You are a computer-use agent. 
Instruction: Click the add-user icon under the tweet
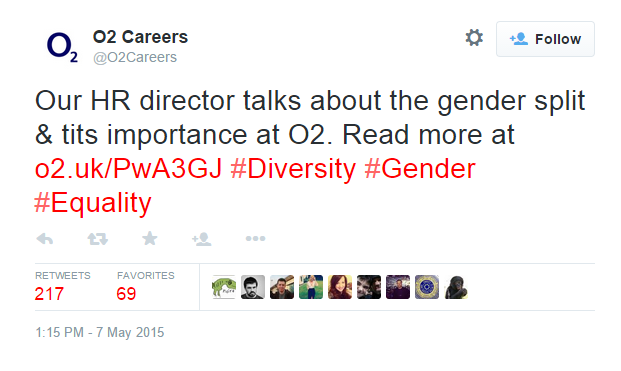pos(202,239)
